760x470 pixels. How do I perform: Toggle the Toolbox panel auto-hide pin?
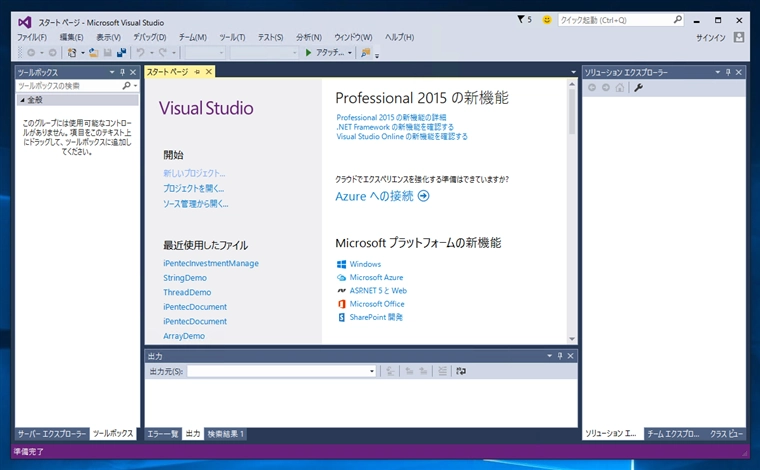(x=122, y=72)
